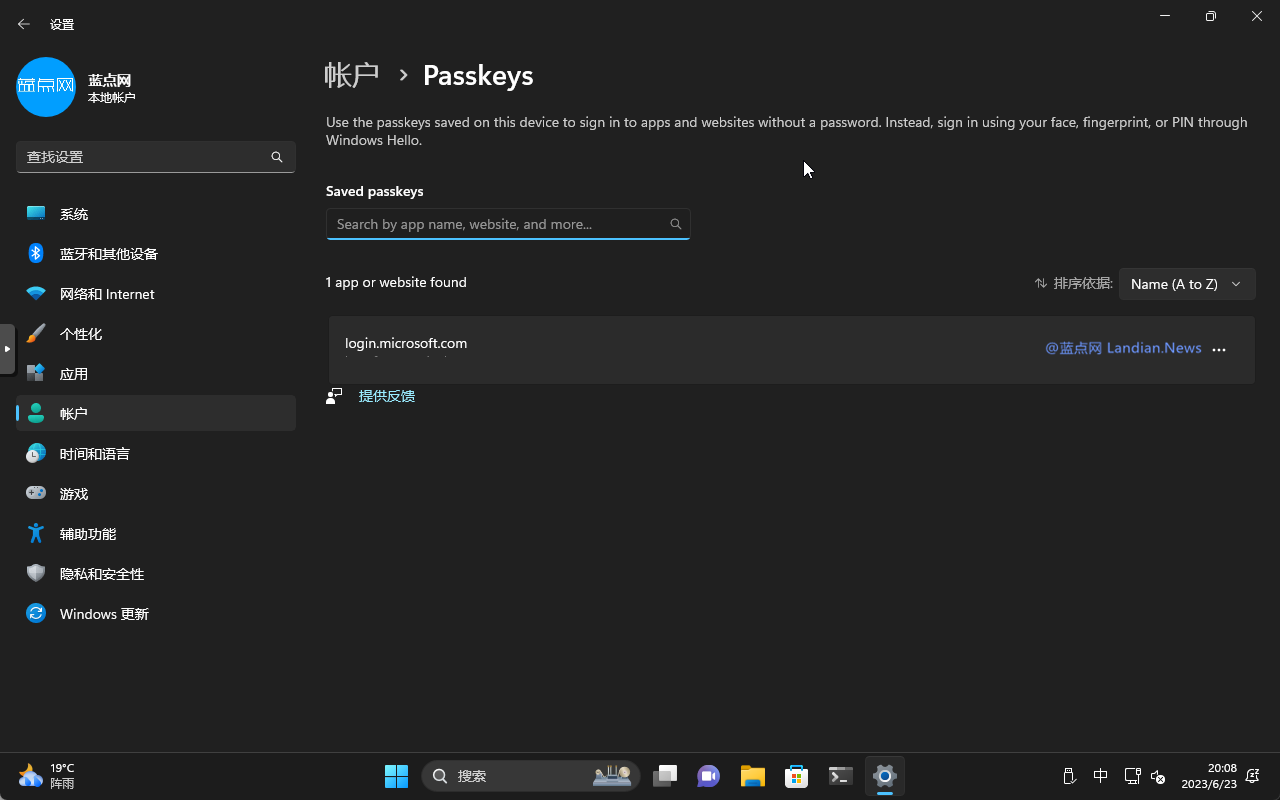Click the 提供反馈 link
The height and width of the screenshot is (800, 1280).
[x=387, y=396]
